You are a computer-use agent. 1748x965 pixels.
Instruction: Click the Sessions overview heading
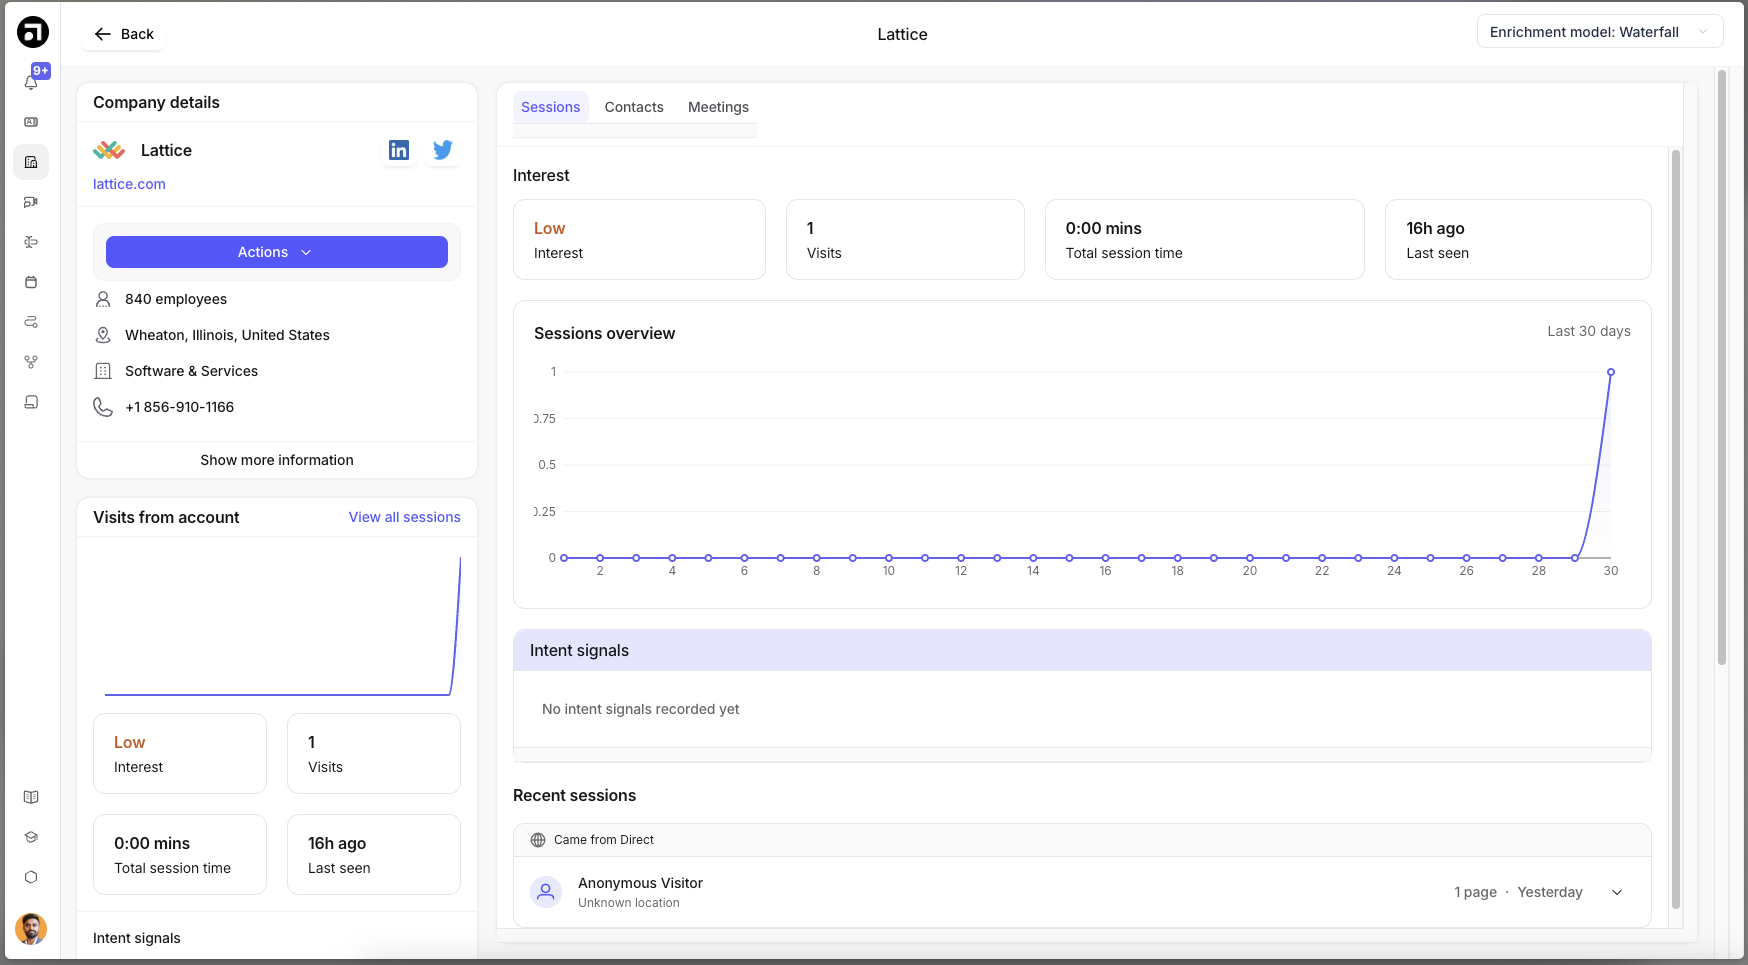point(604,333)
